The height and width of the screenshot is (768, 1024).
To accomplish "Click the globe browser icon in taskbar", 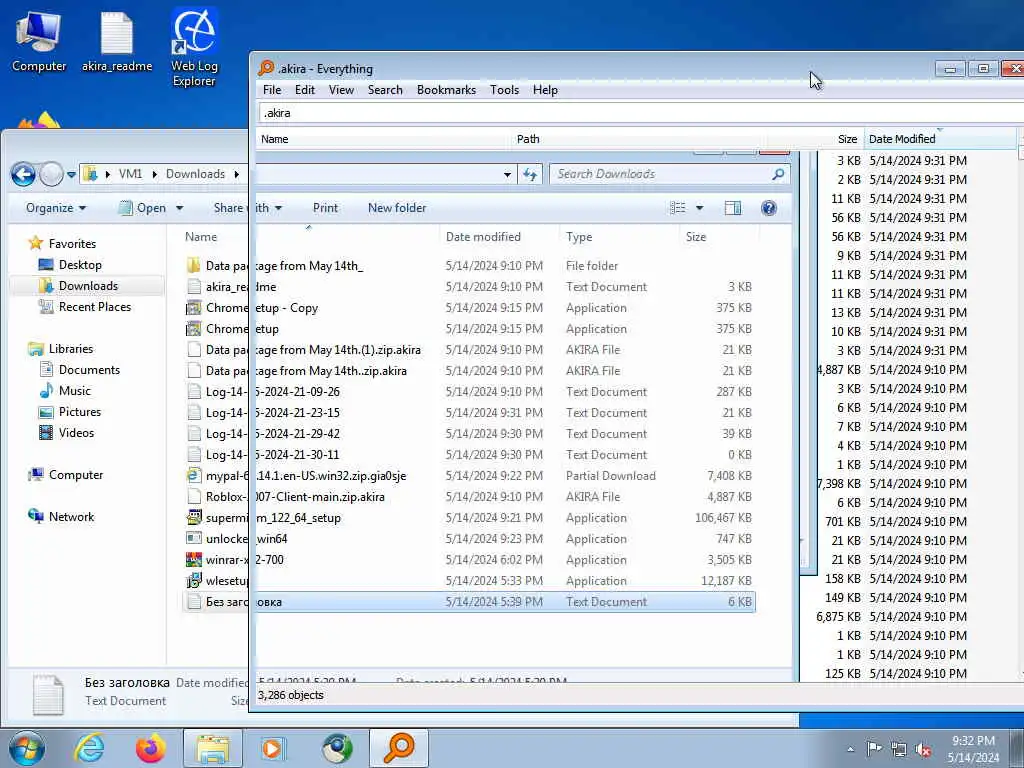I will pos(337,748).
